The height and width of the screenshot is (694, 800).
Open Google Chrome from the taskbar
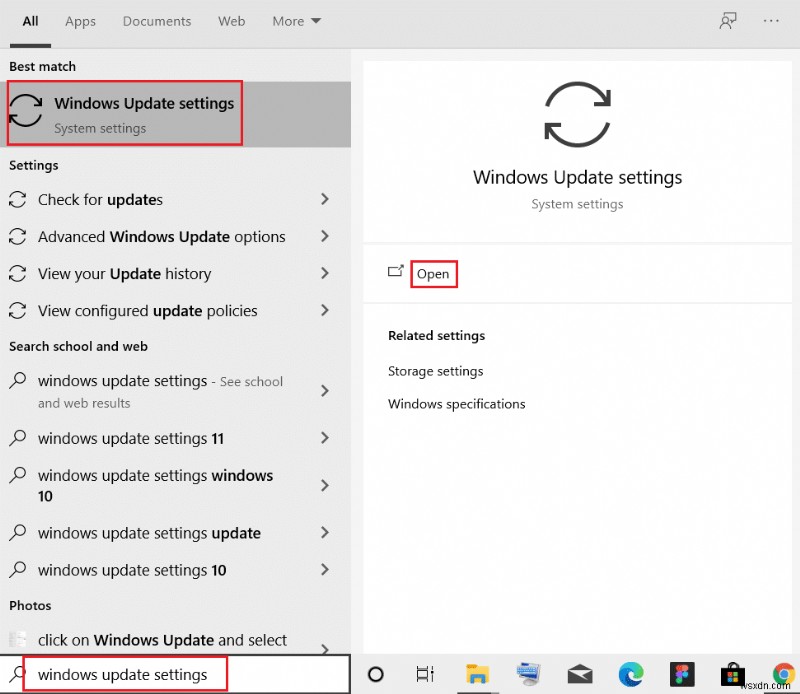784,674
